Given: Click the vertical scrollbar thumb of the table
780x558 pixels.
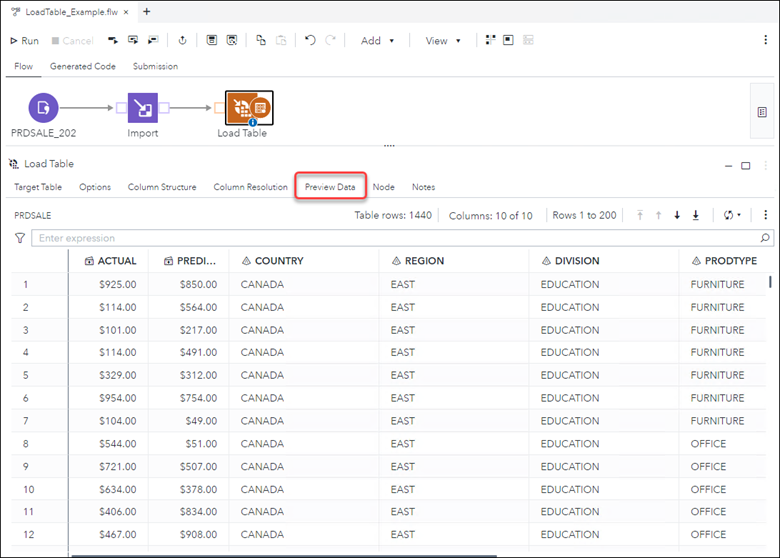Looking at the screenshot, I should click(770, 282).
